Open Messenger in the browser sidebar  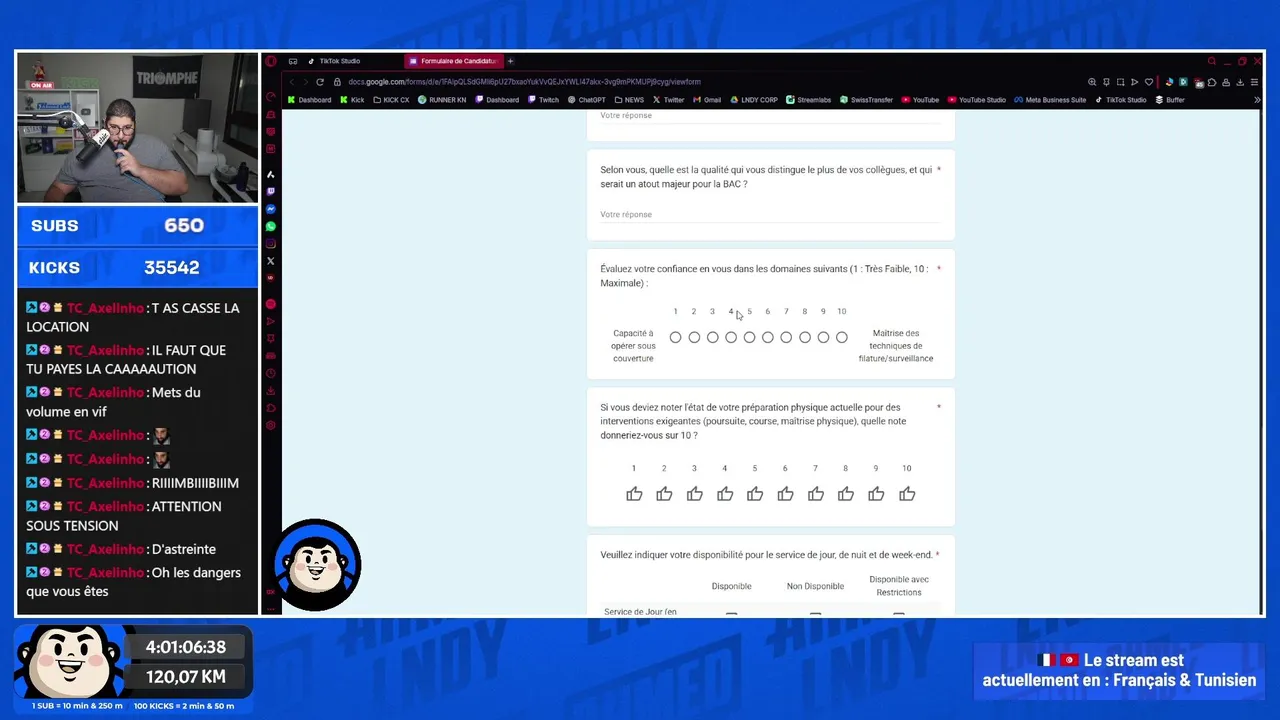(x=270, y=208)
